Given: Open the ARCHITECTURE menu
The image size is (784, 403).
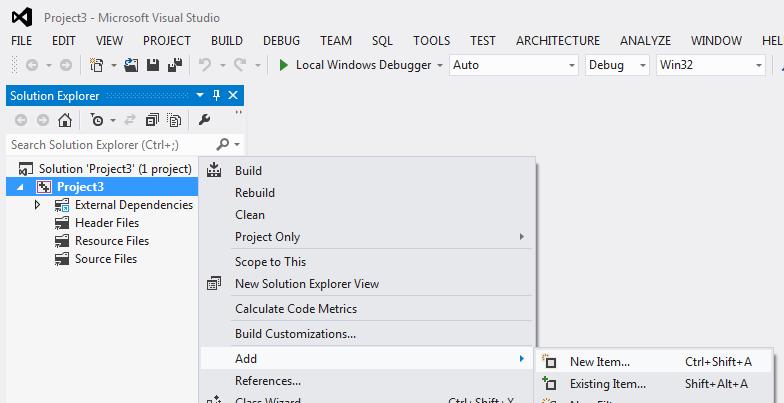Looking at the screenshot, I should click(x=558, y=40).
